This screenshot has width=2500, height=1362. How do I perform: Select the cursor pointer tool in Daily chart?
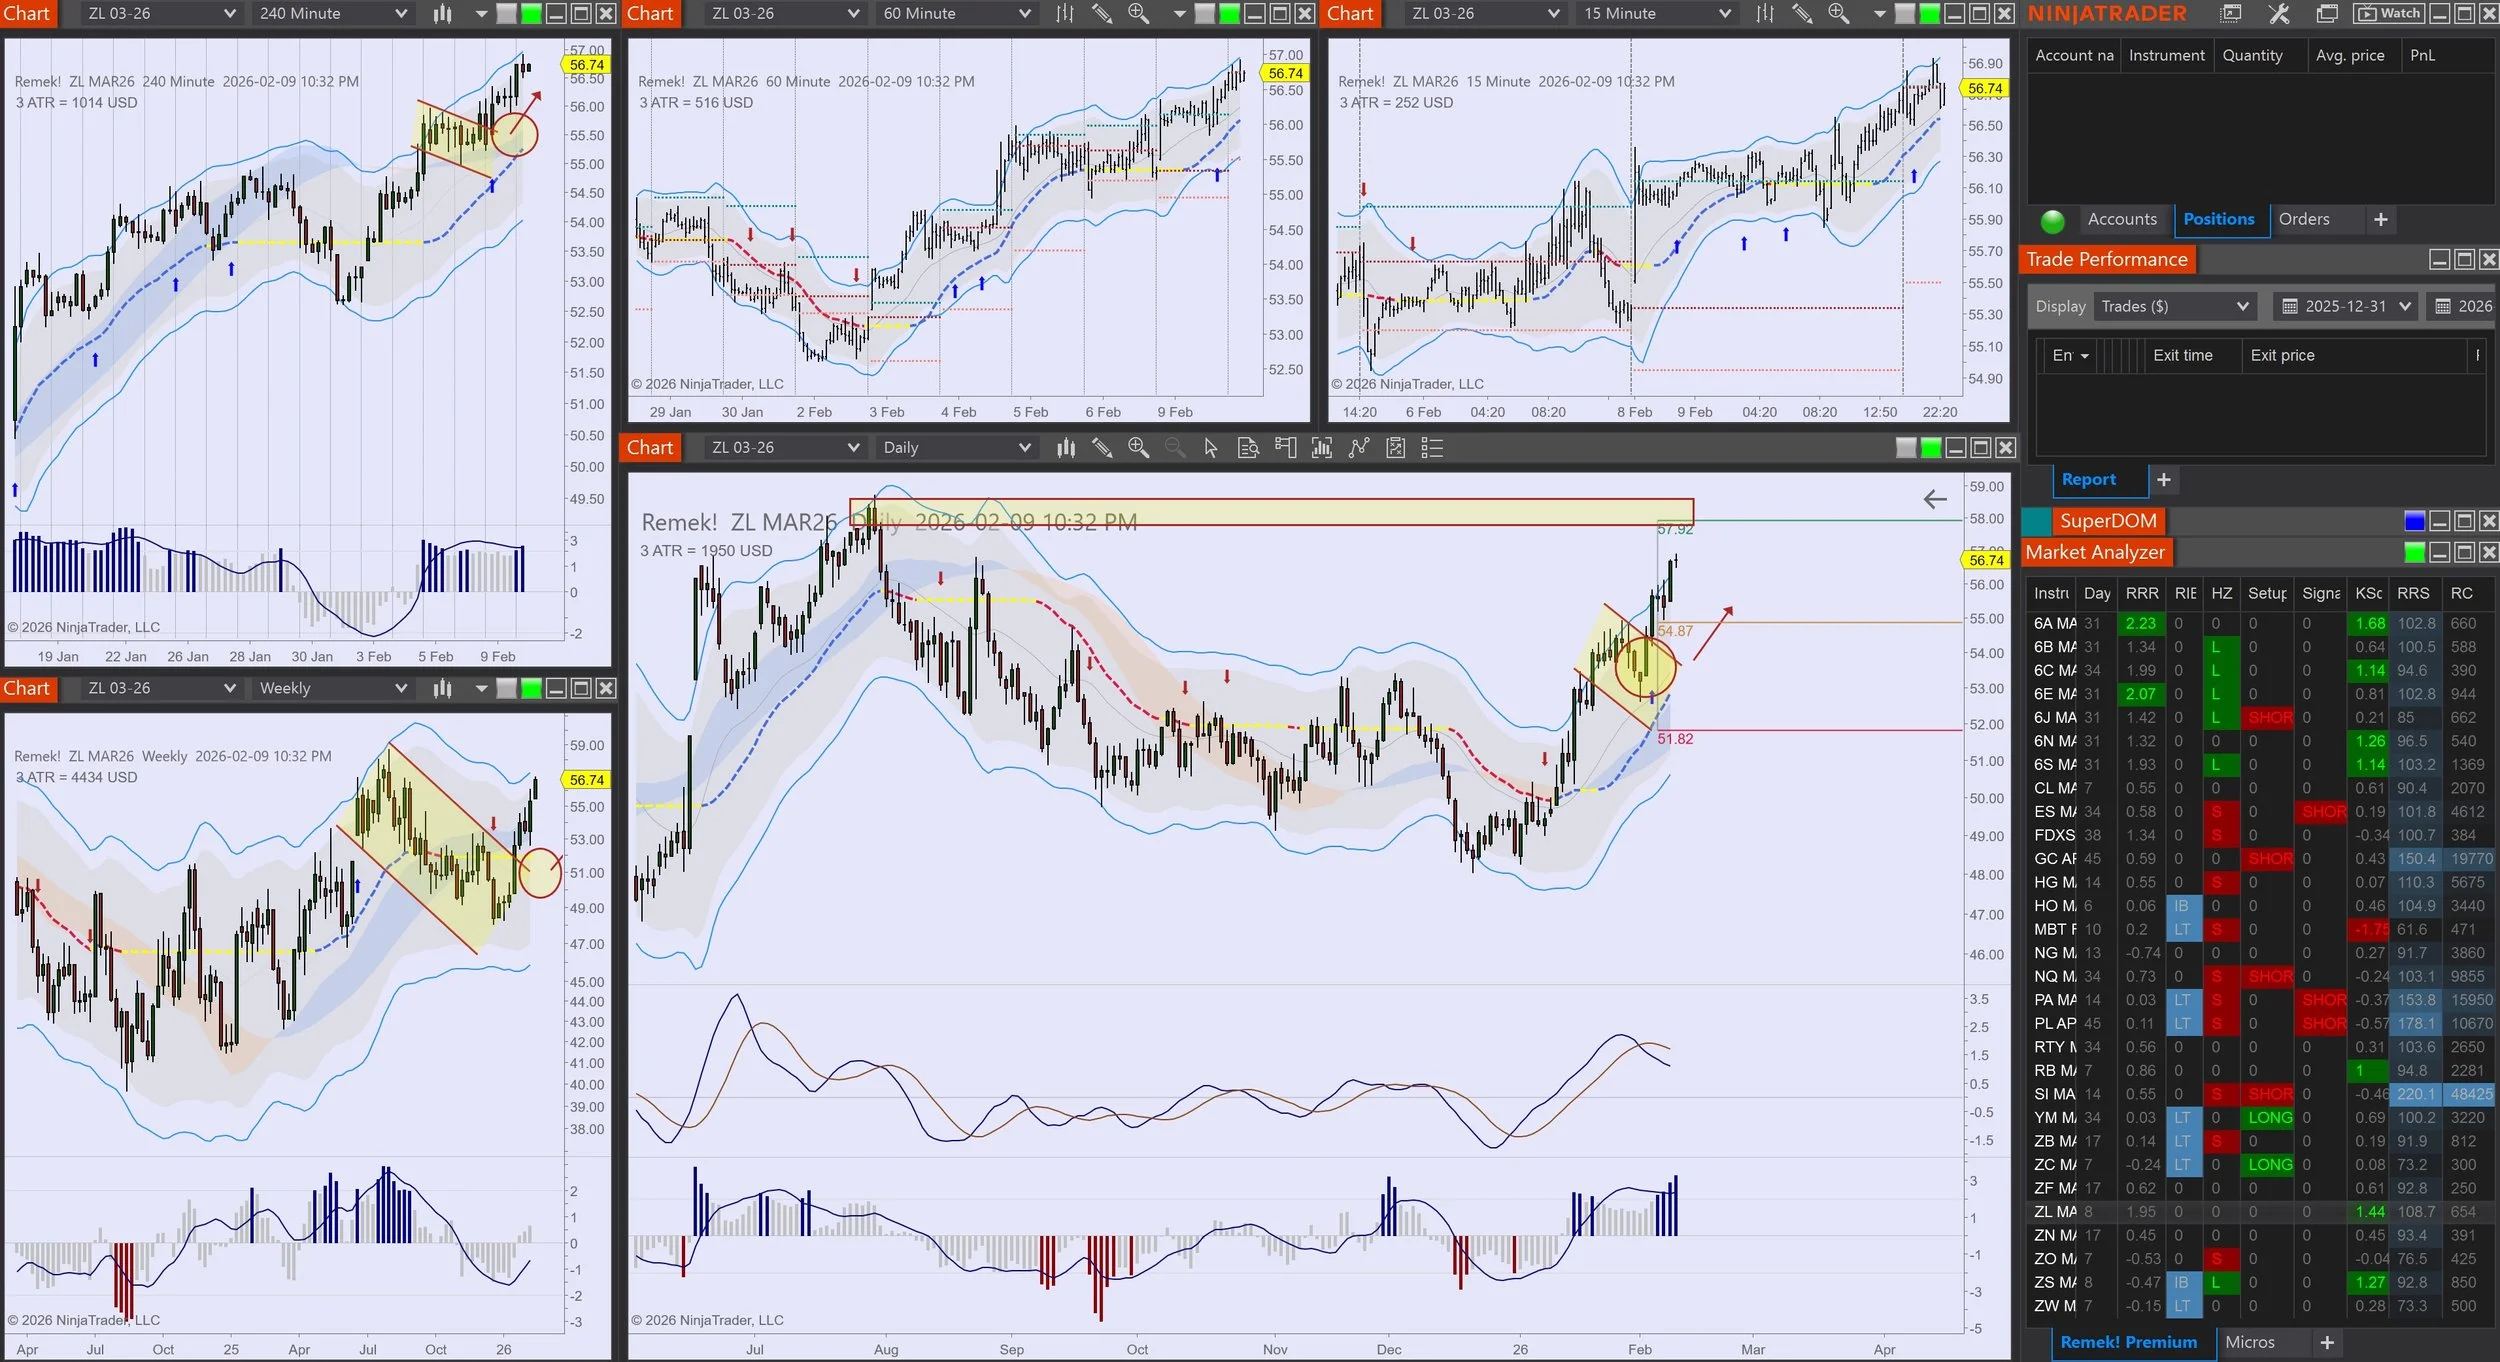tap(1211, 448)
